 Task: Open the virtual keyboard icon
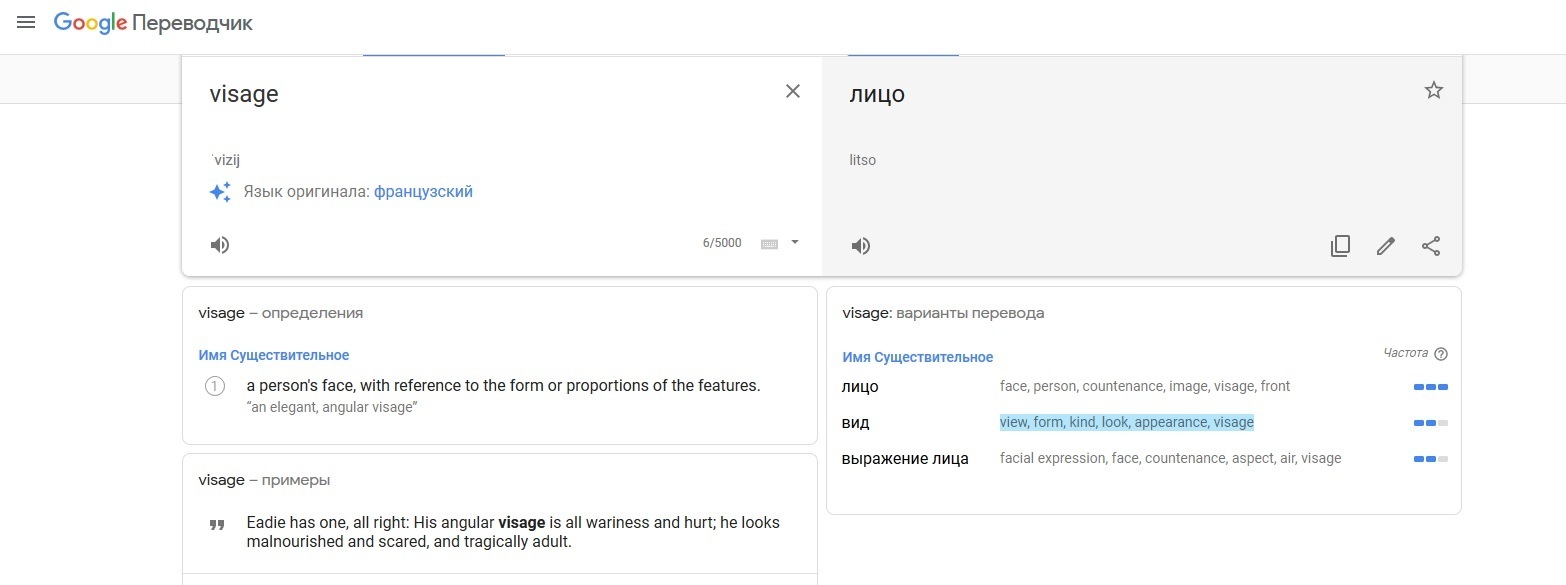point(769,243)
